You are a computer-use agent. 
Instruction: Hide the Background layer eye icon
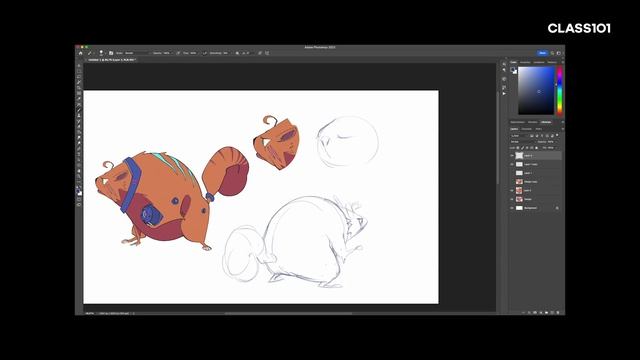click(x=512, y=208)
